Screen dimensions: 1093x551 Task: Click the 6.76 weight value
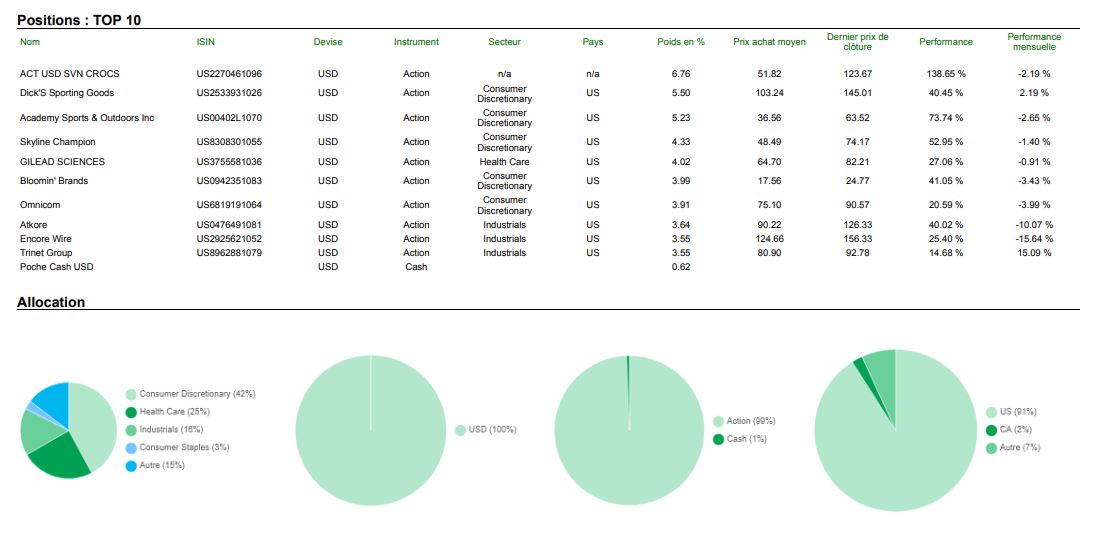point(681,74)
